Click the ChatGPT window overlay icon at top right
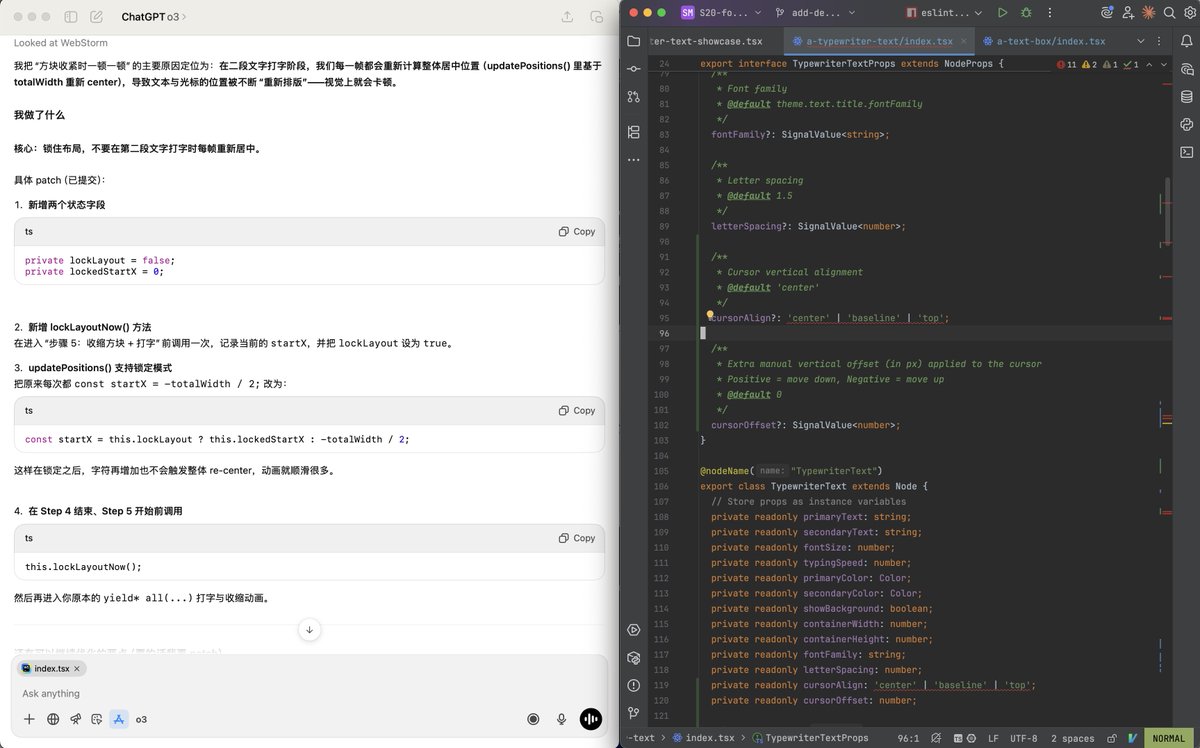The height and width of the screenshot is (748, 1200). click(596, 17)
